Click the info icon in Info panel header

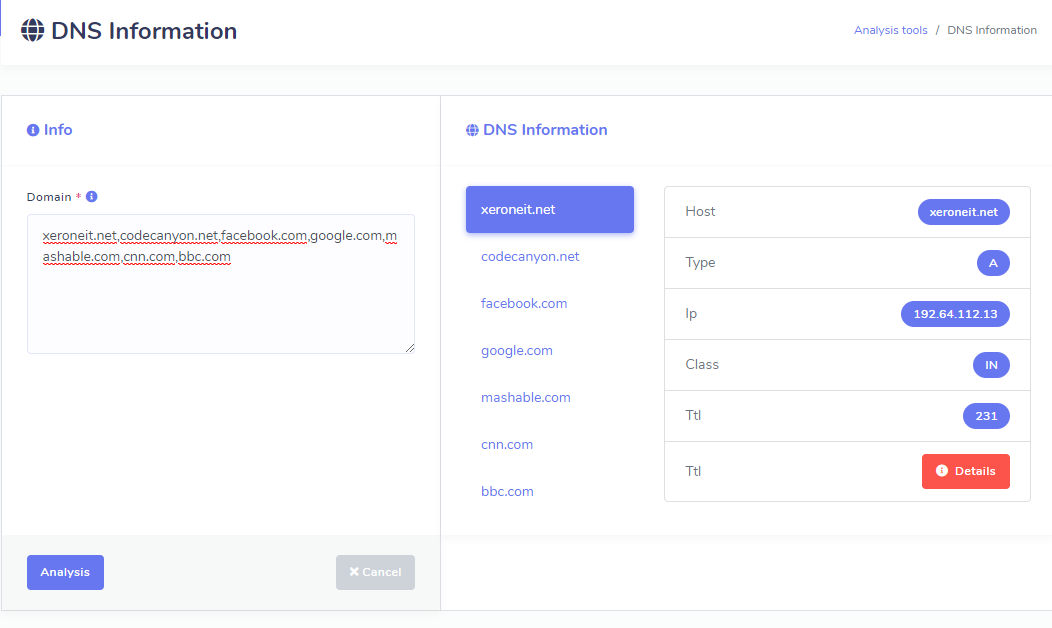coord(33,130)
